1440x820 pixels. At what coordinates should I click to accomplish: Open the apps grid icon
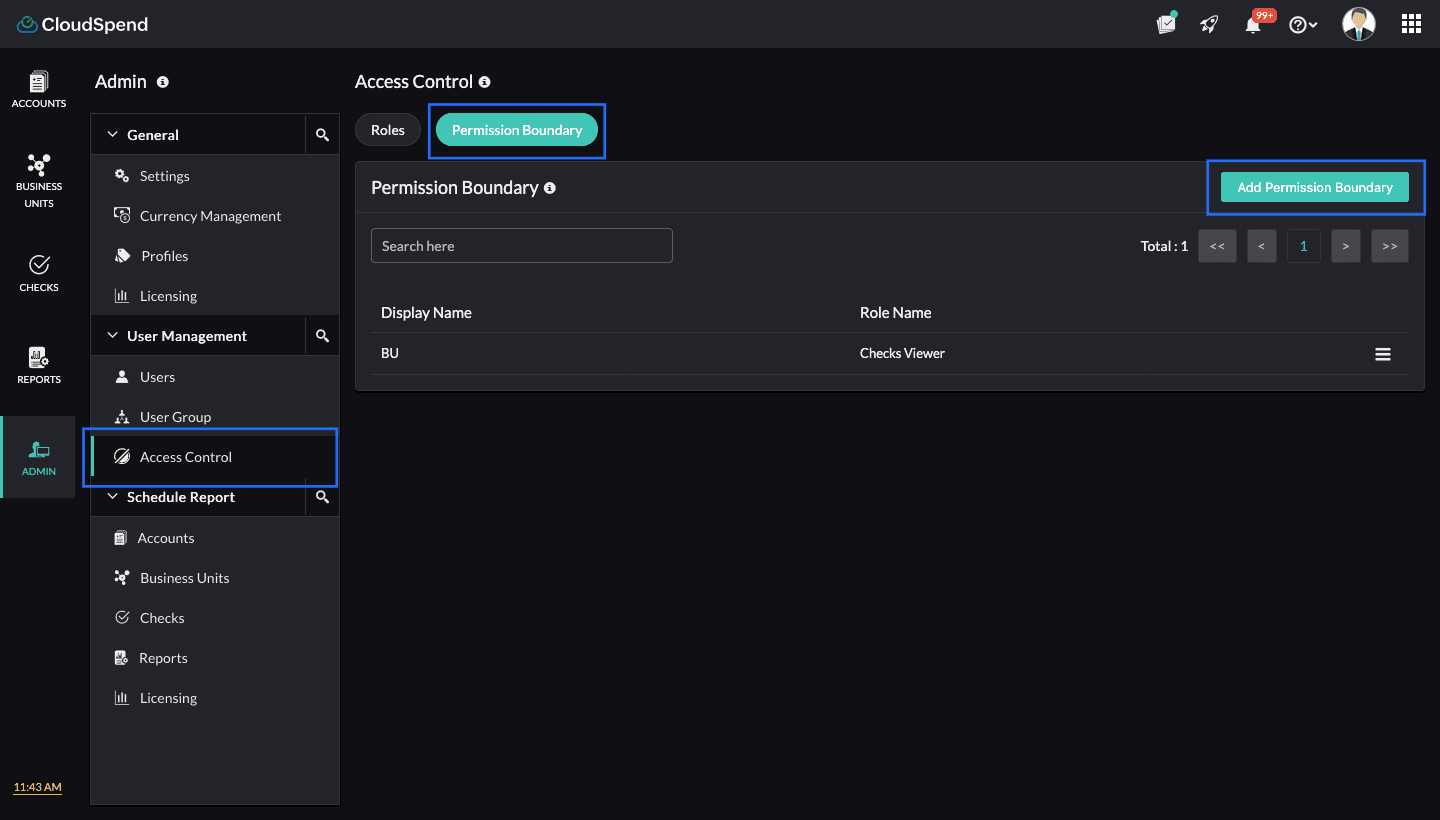coord(1411,25)
